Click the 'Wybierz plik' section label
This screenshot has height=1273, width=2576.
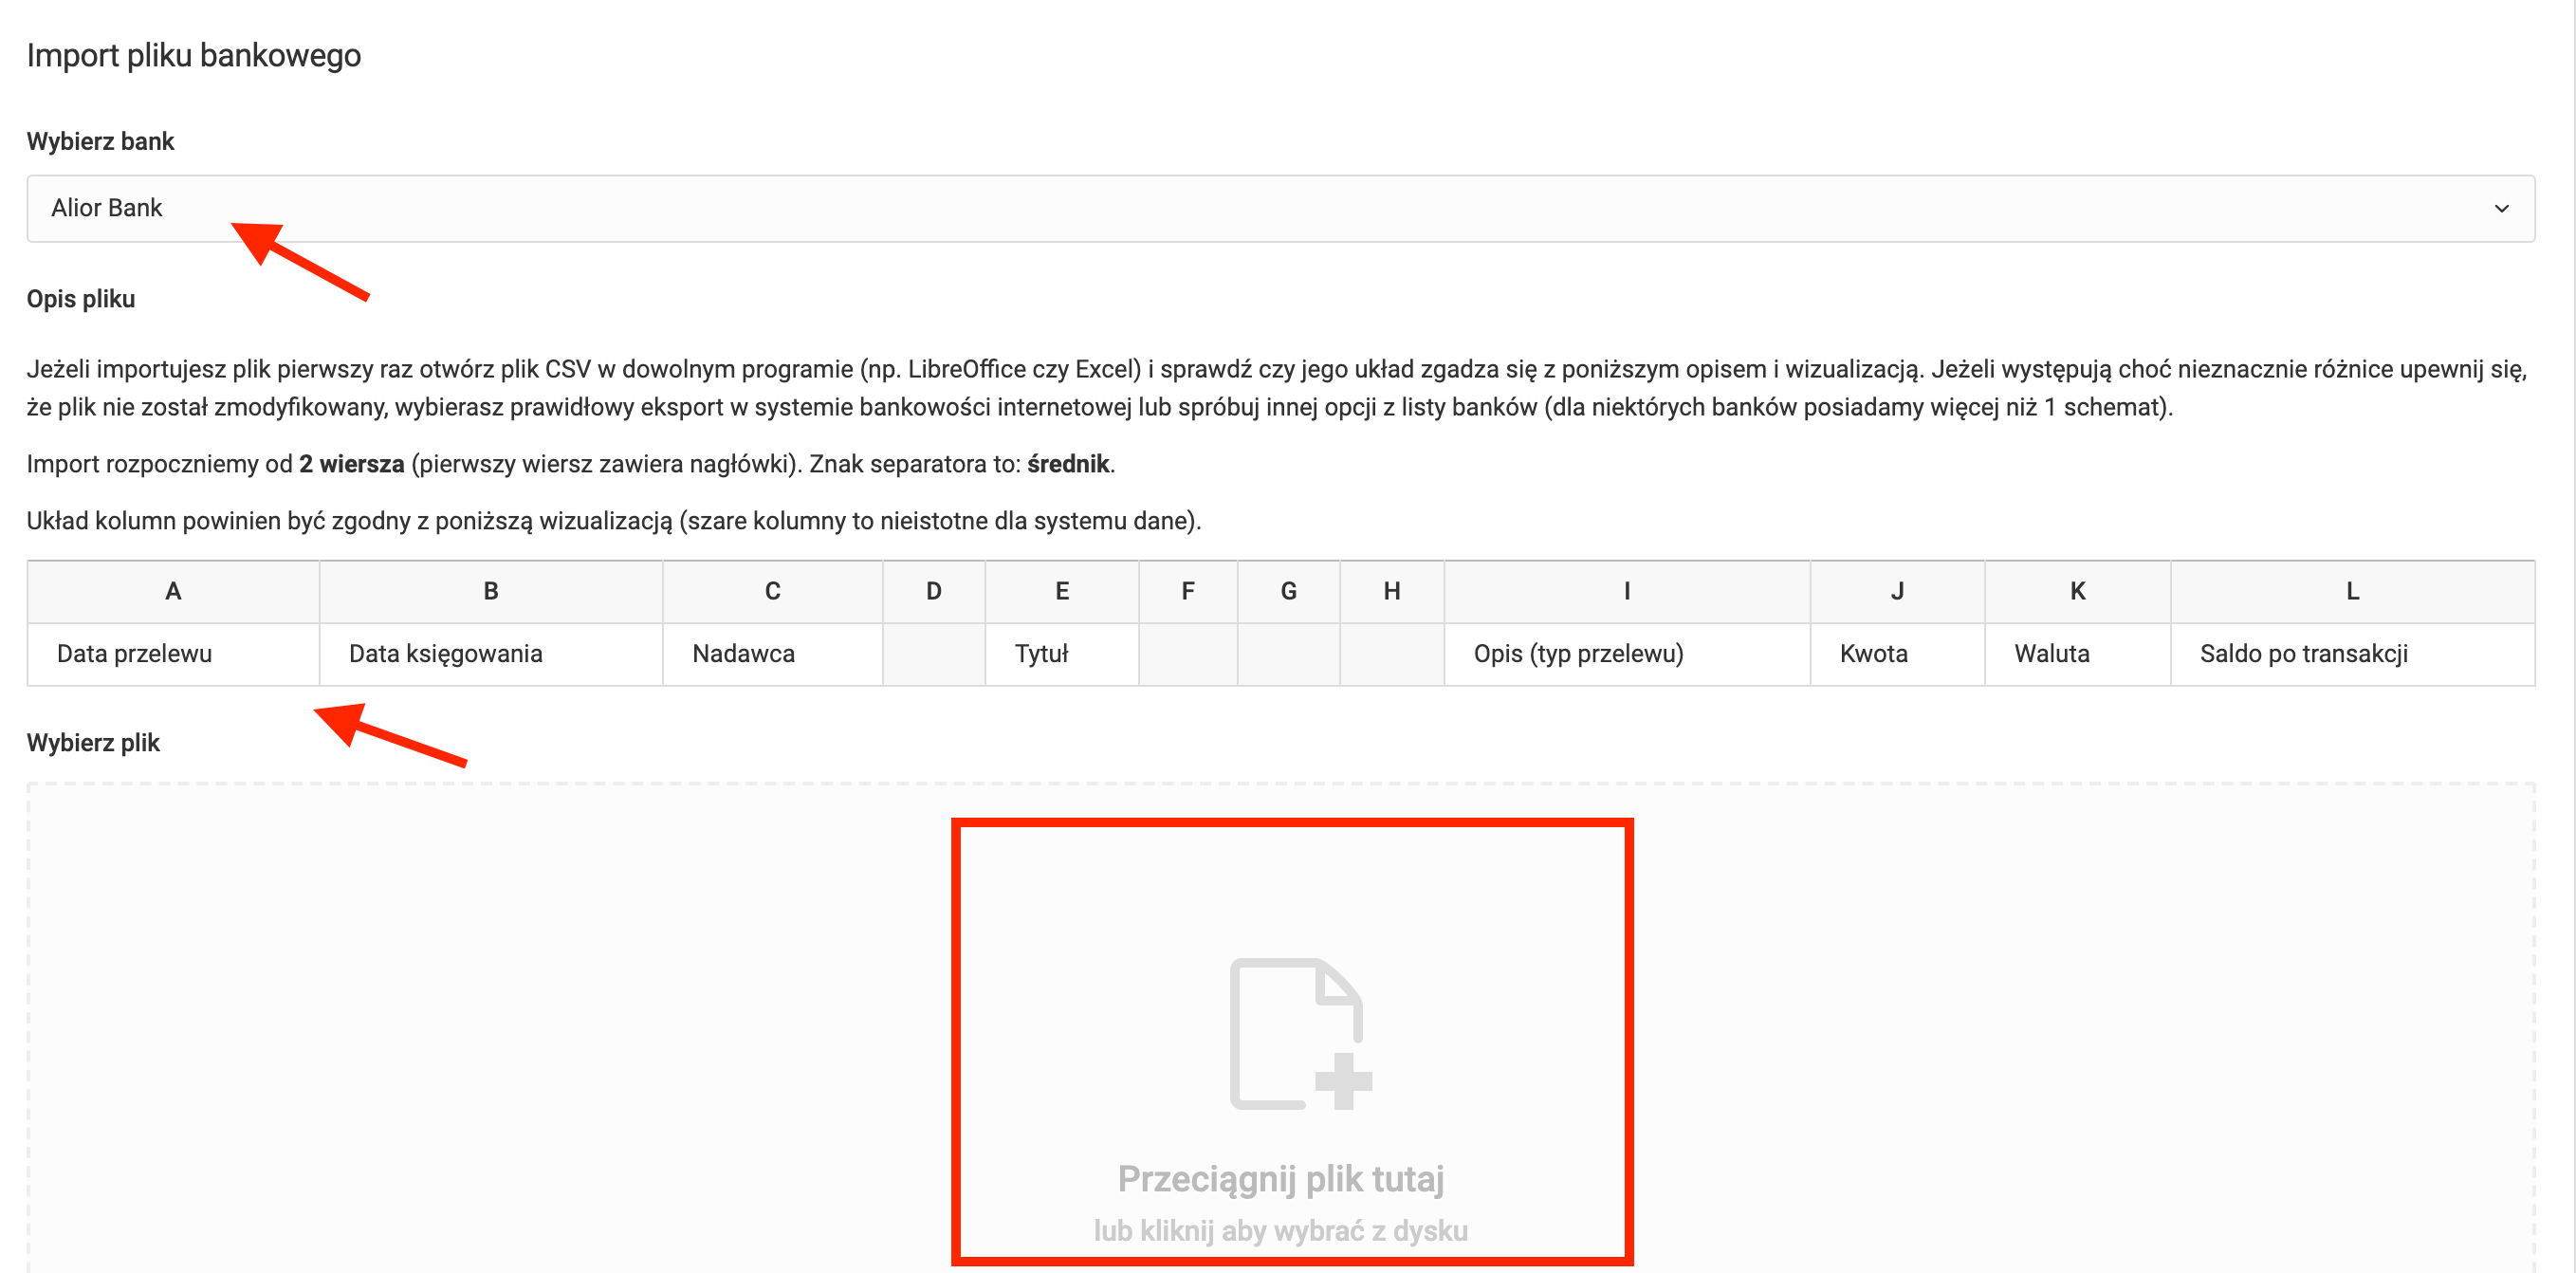93,743
